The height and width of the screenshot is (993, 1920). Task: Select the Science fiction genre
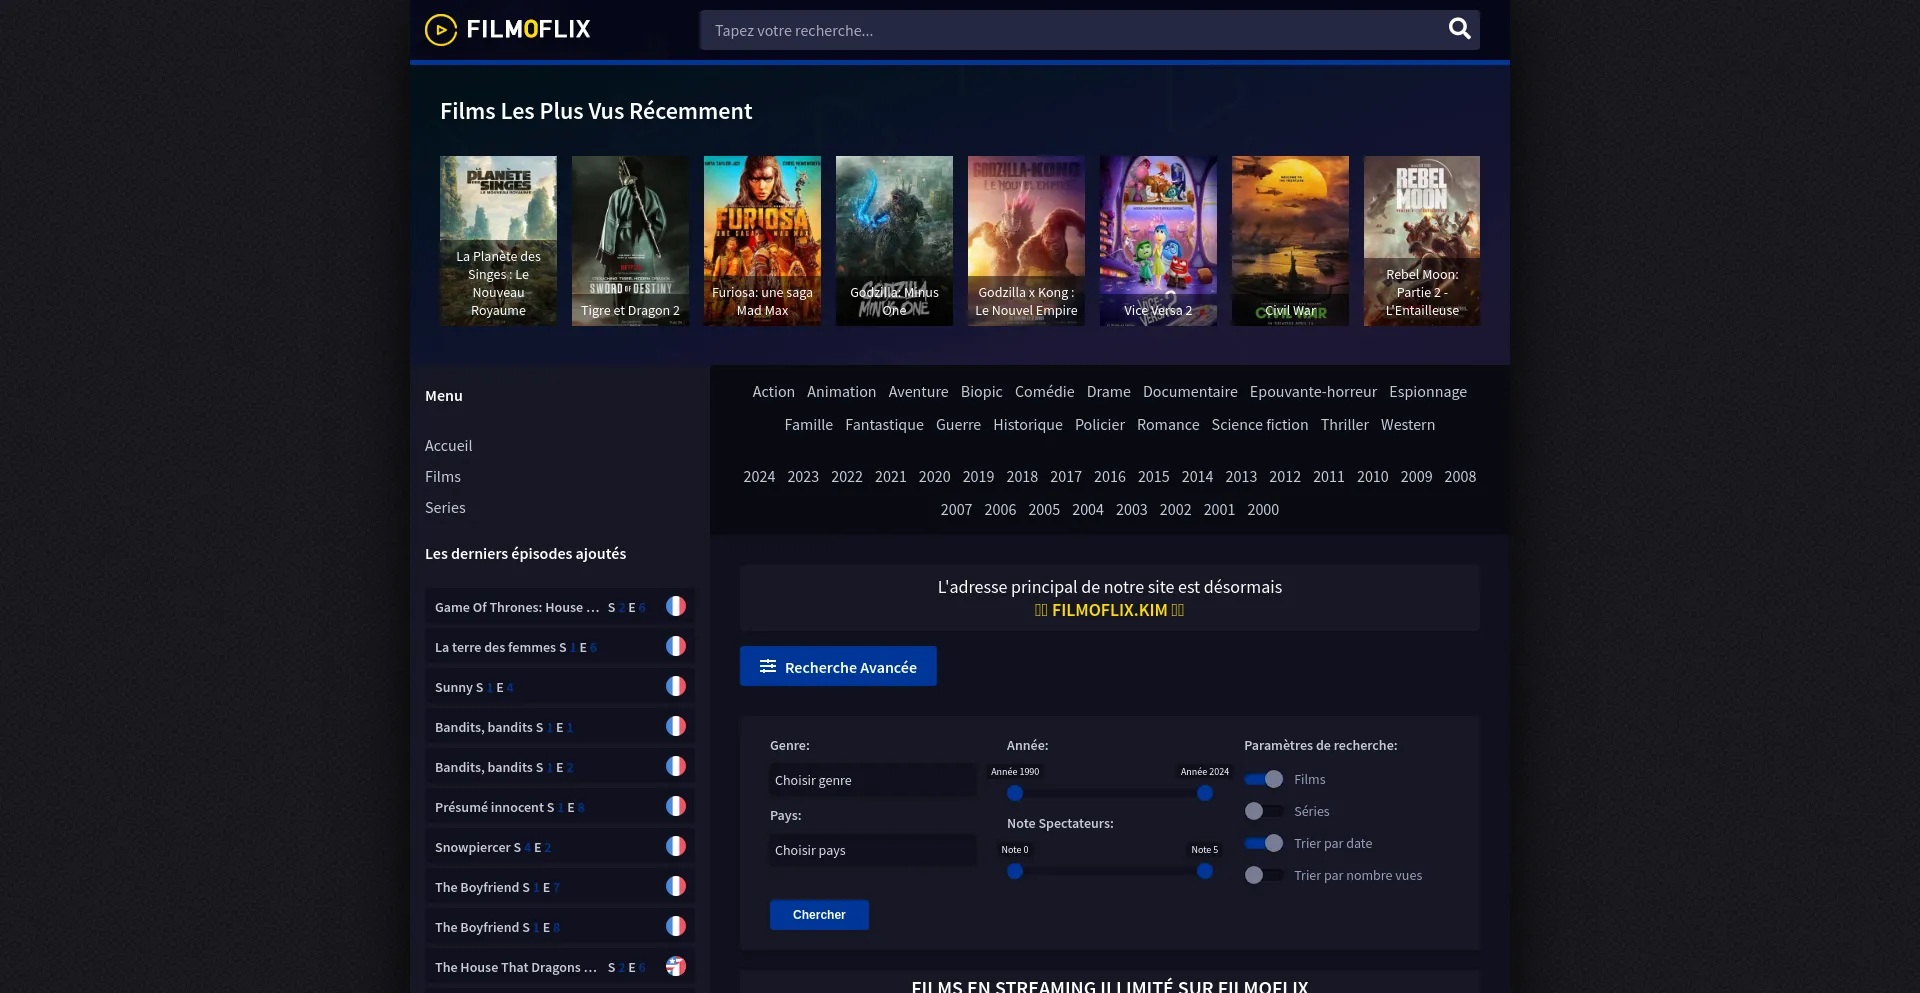click(x=1260, y=424)
